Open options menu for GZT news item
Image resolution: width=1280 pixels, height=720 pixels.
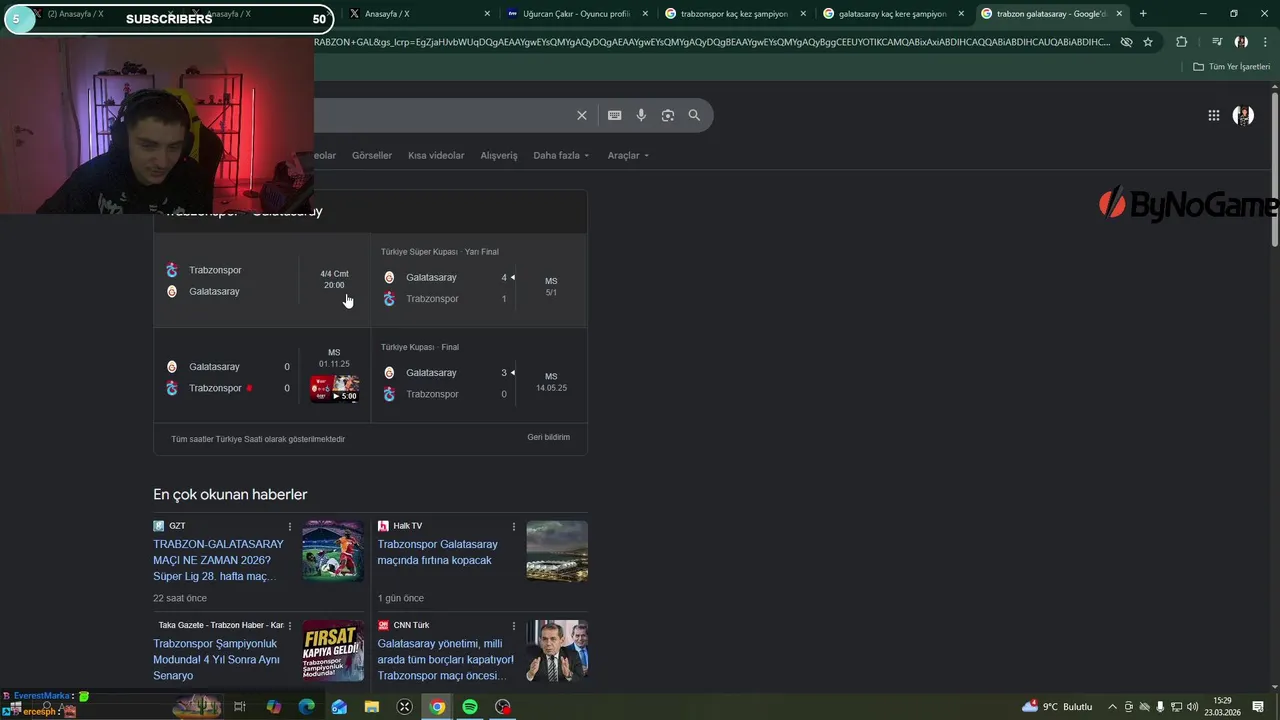[290, 526]
